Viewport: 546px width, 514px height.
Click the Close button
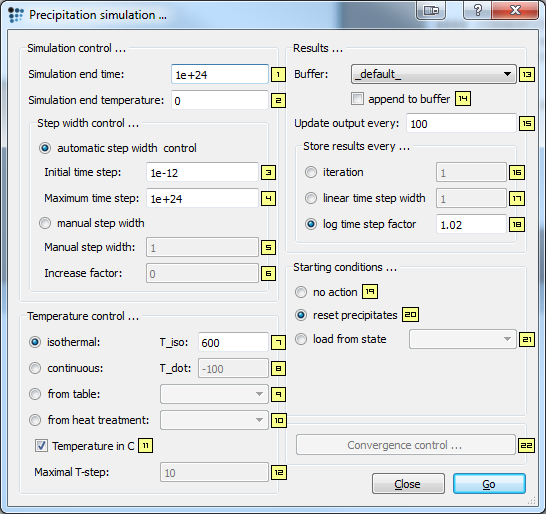(408, 484)
